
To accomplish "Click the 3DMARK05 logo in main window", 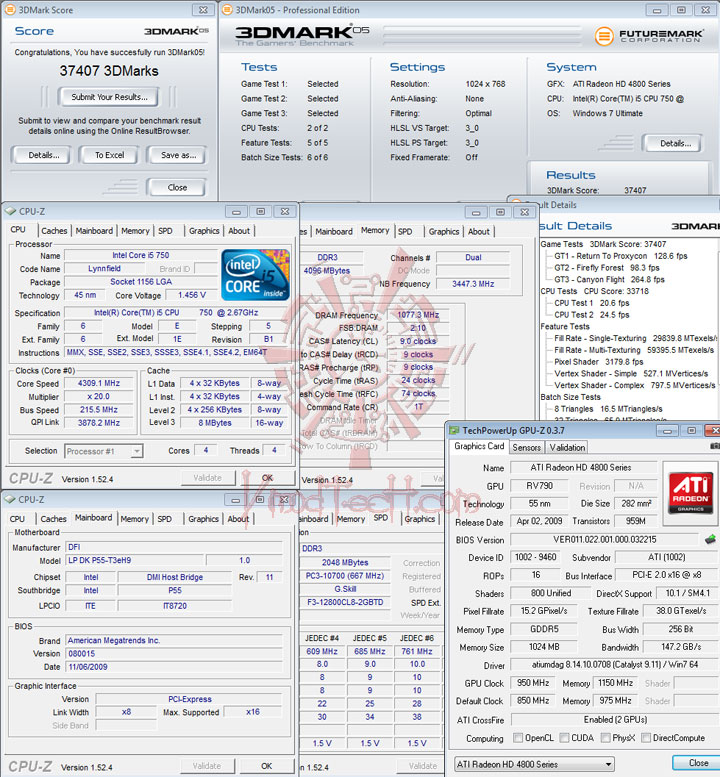I will [302, 33].
